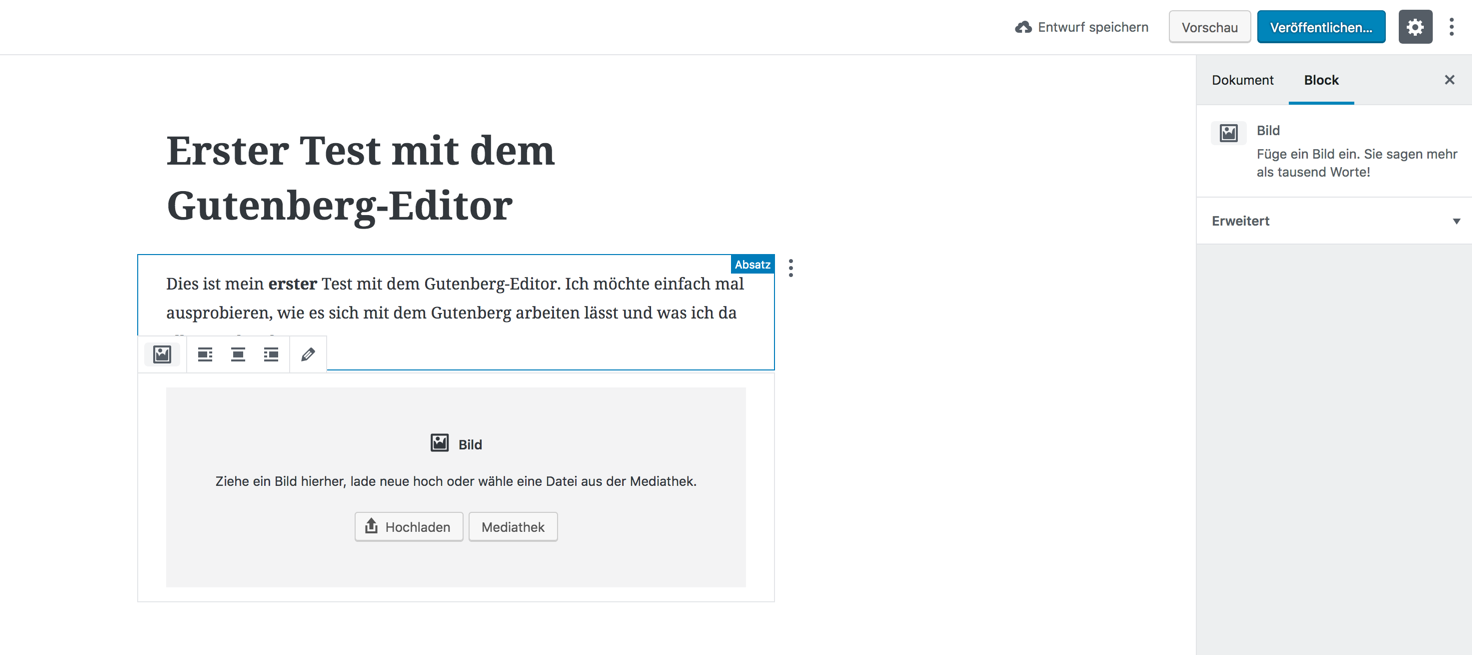Viewport: 1472px width, 655px height.
Task: Toggle the settings sidebar with gear icon
Action: [x=1415, y=27]
